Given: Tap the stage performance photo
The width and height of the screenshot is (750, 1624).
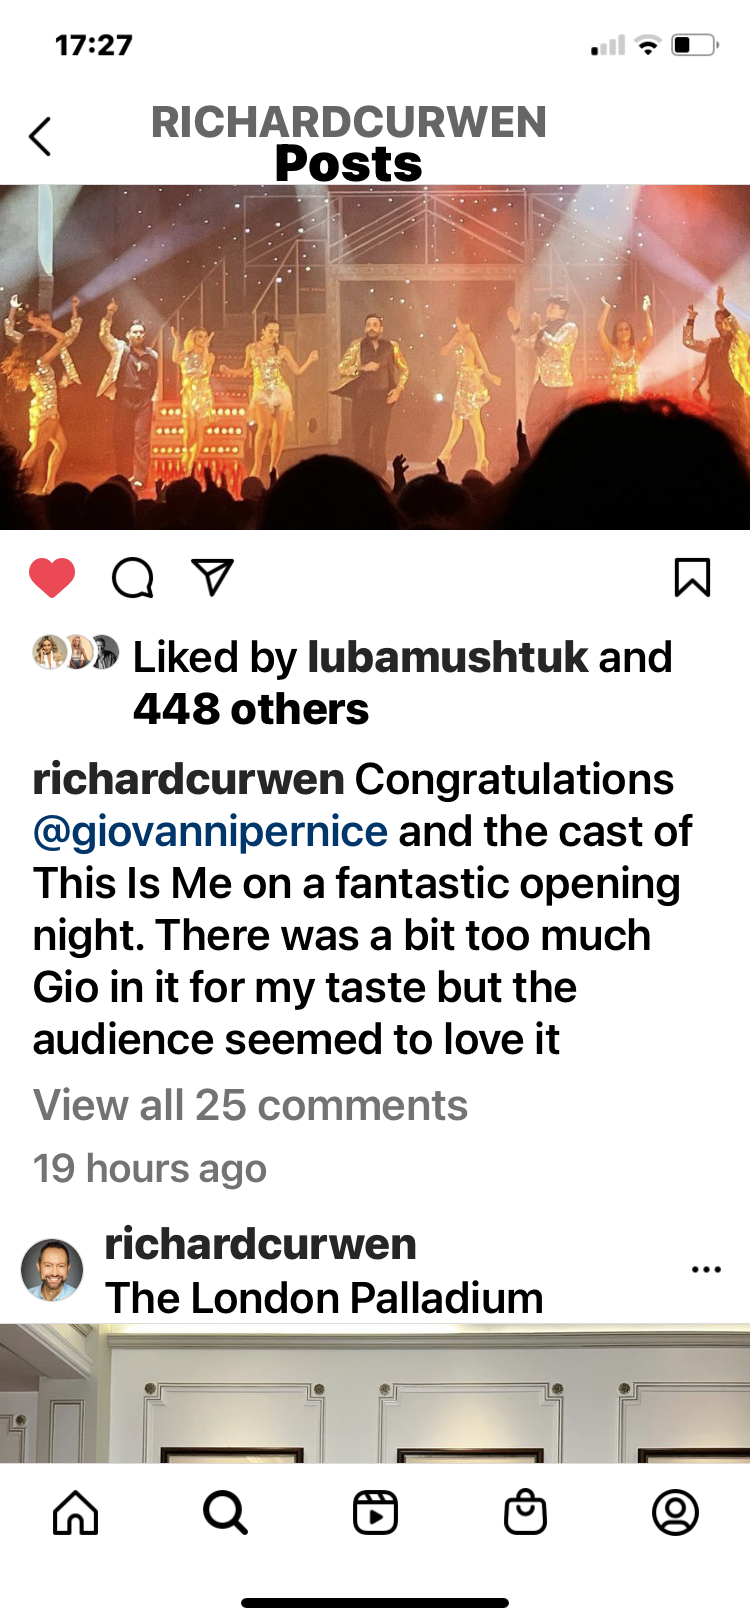Looking at the screenshot, I should point(375,357).
